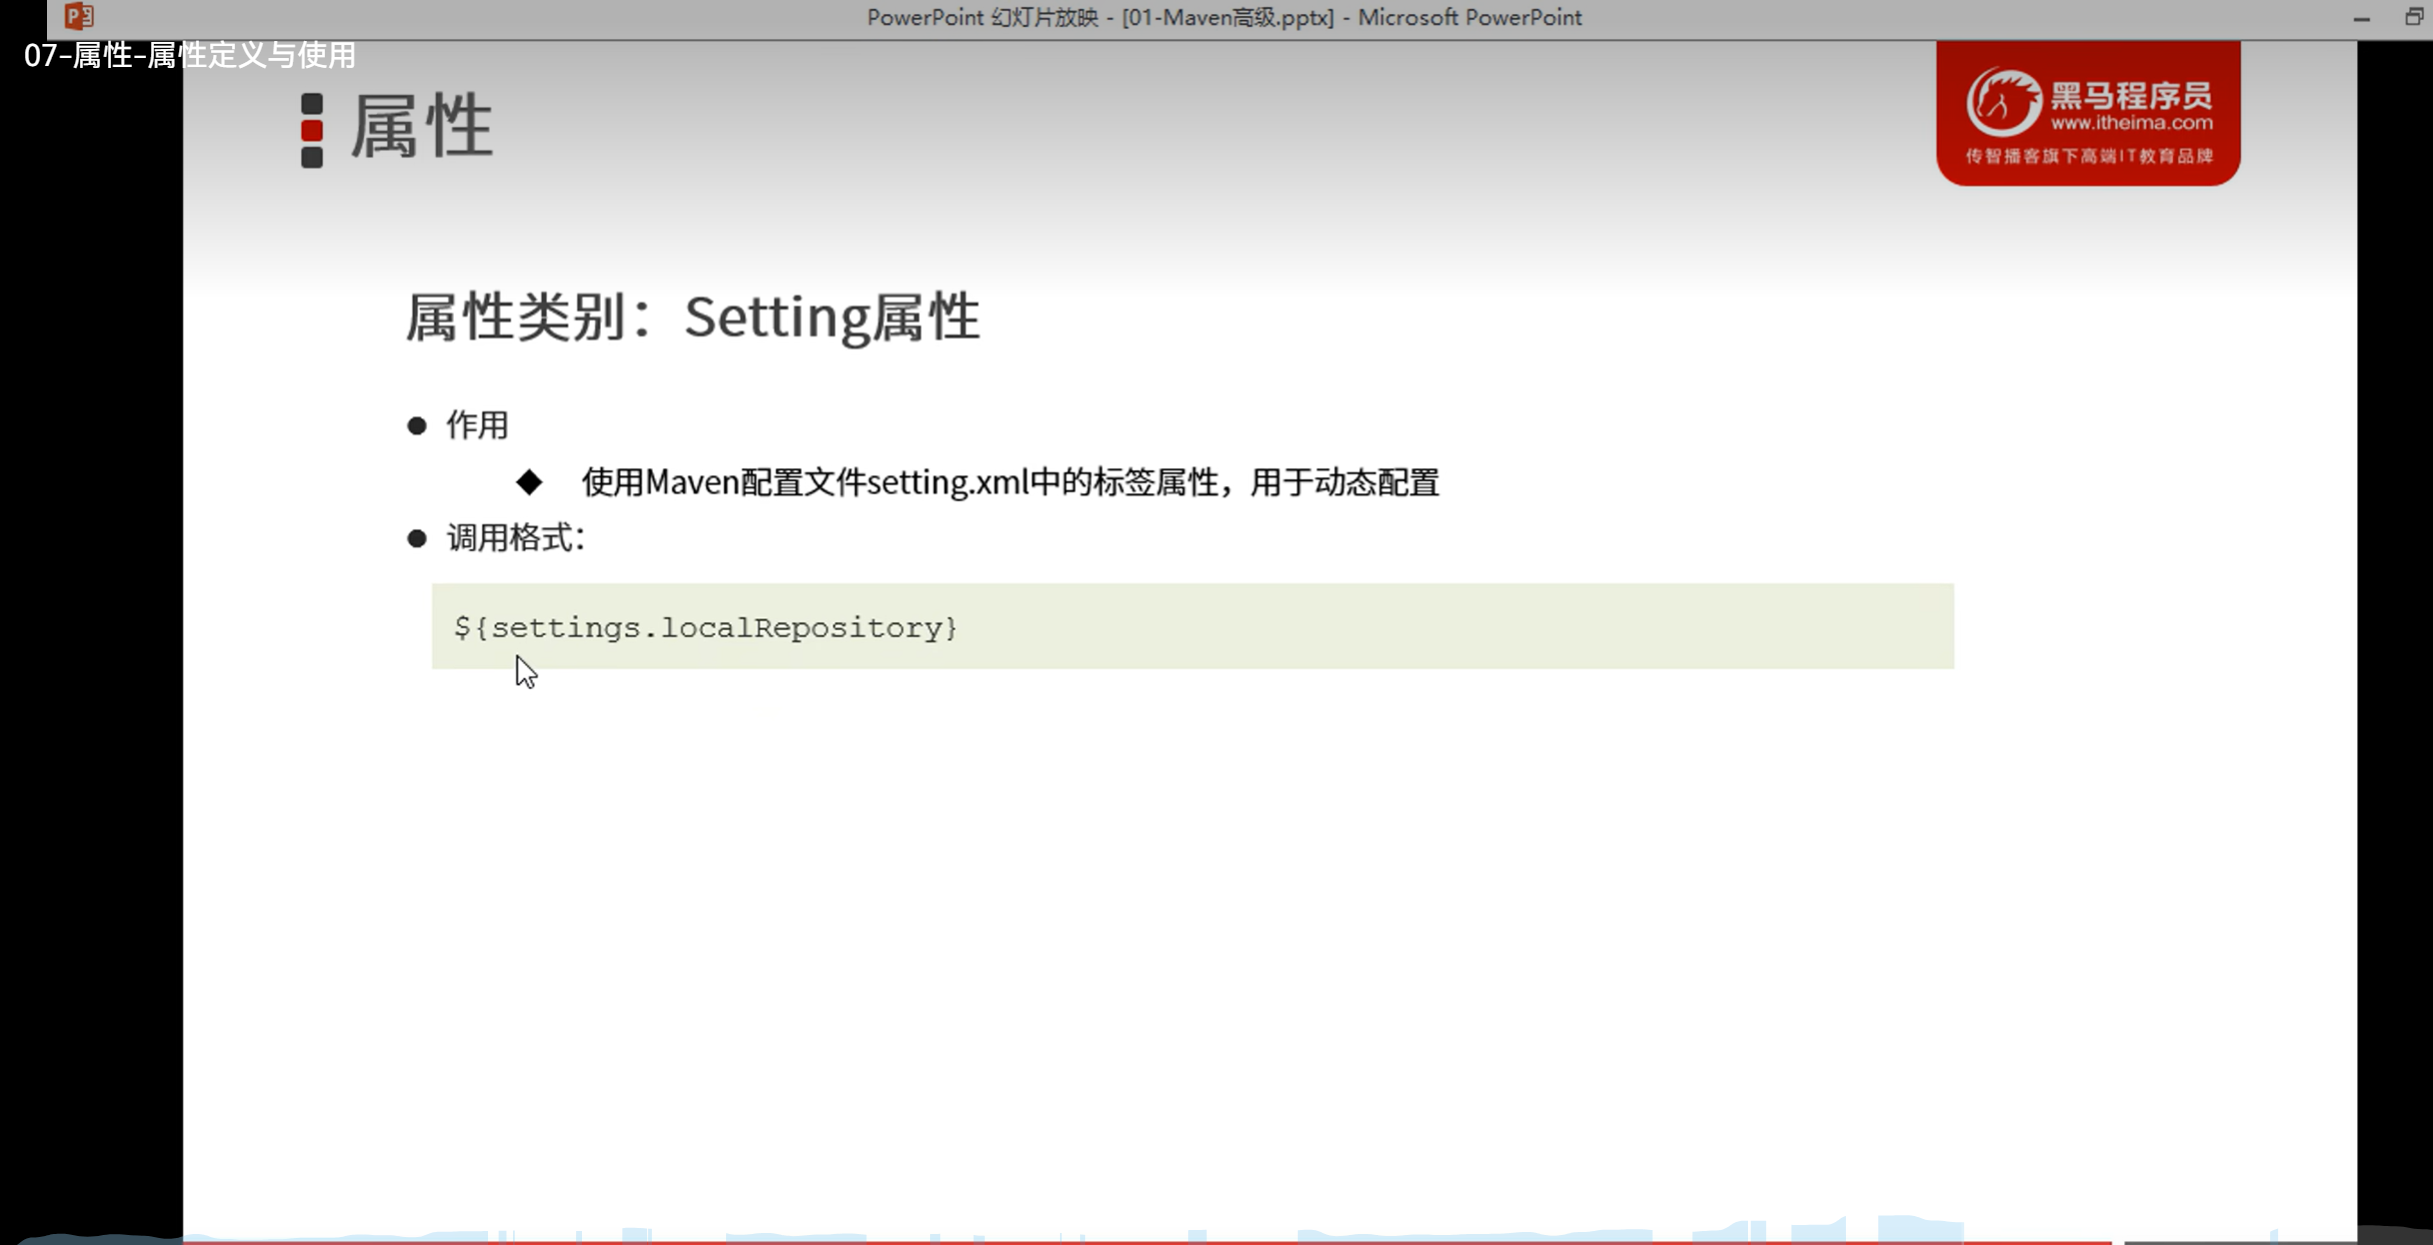Click the tagline 传智播客旗下高端IT教育品牌
Screen dimensions: 2433x1245
pyautogui.click(x=2088, y=156)
